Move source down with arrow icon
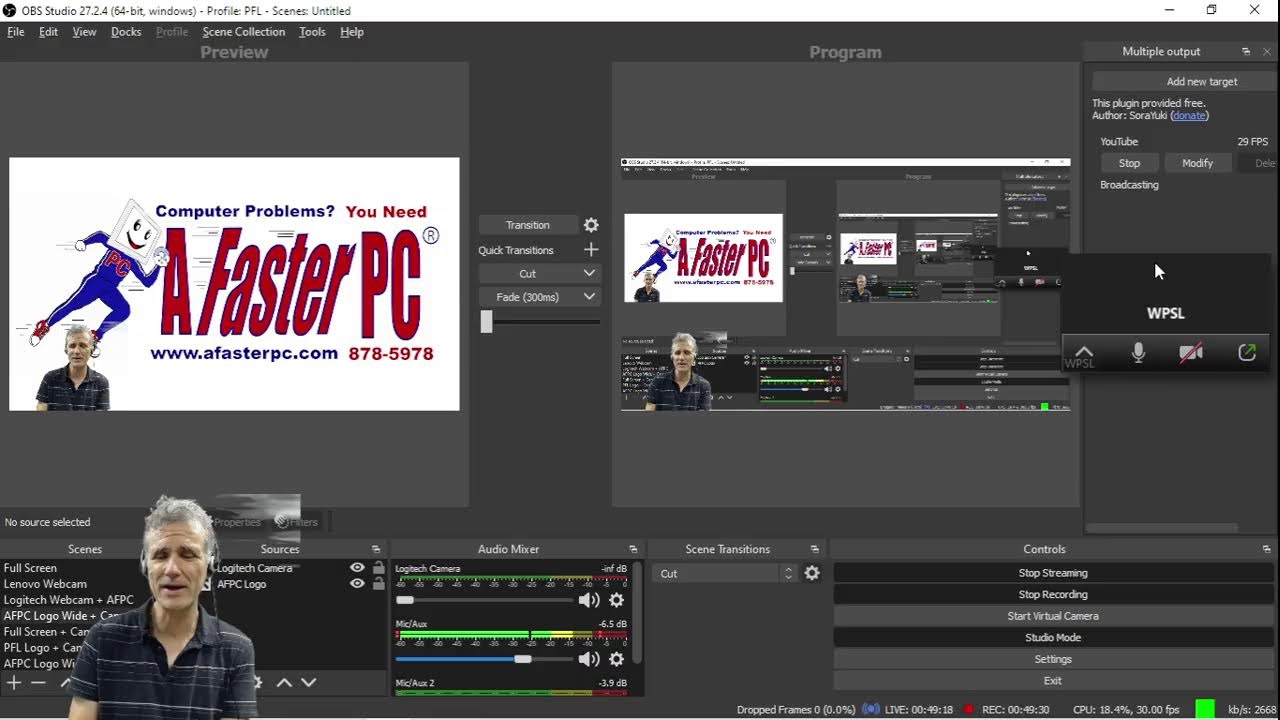The width and height of the screenshot is (1280, 720). click(308, 682)
